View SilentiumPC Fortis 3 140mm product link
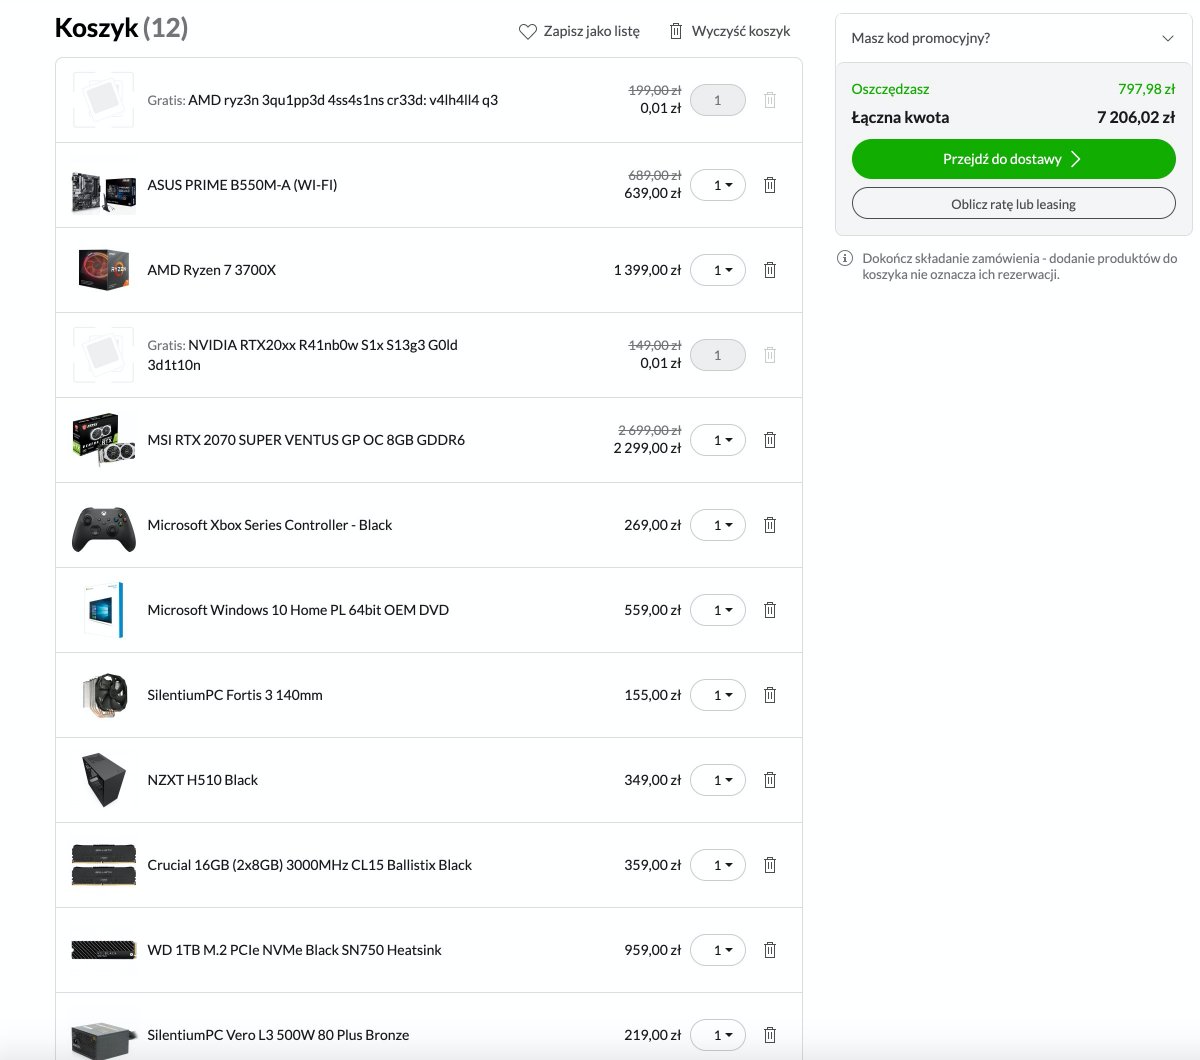Viewport: 1200px width, 1060px height. [235, 695]
